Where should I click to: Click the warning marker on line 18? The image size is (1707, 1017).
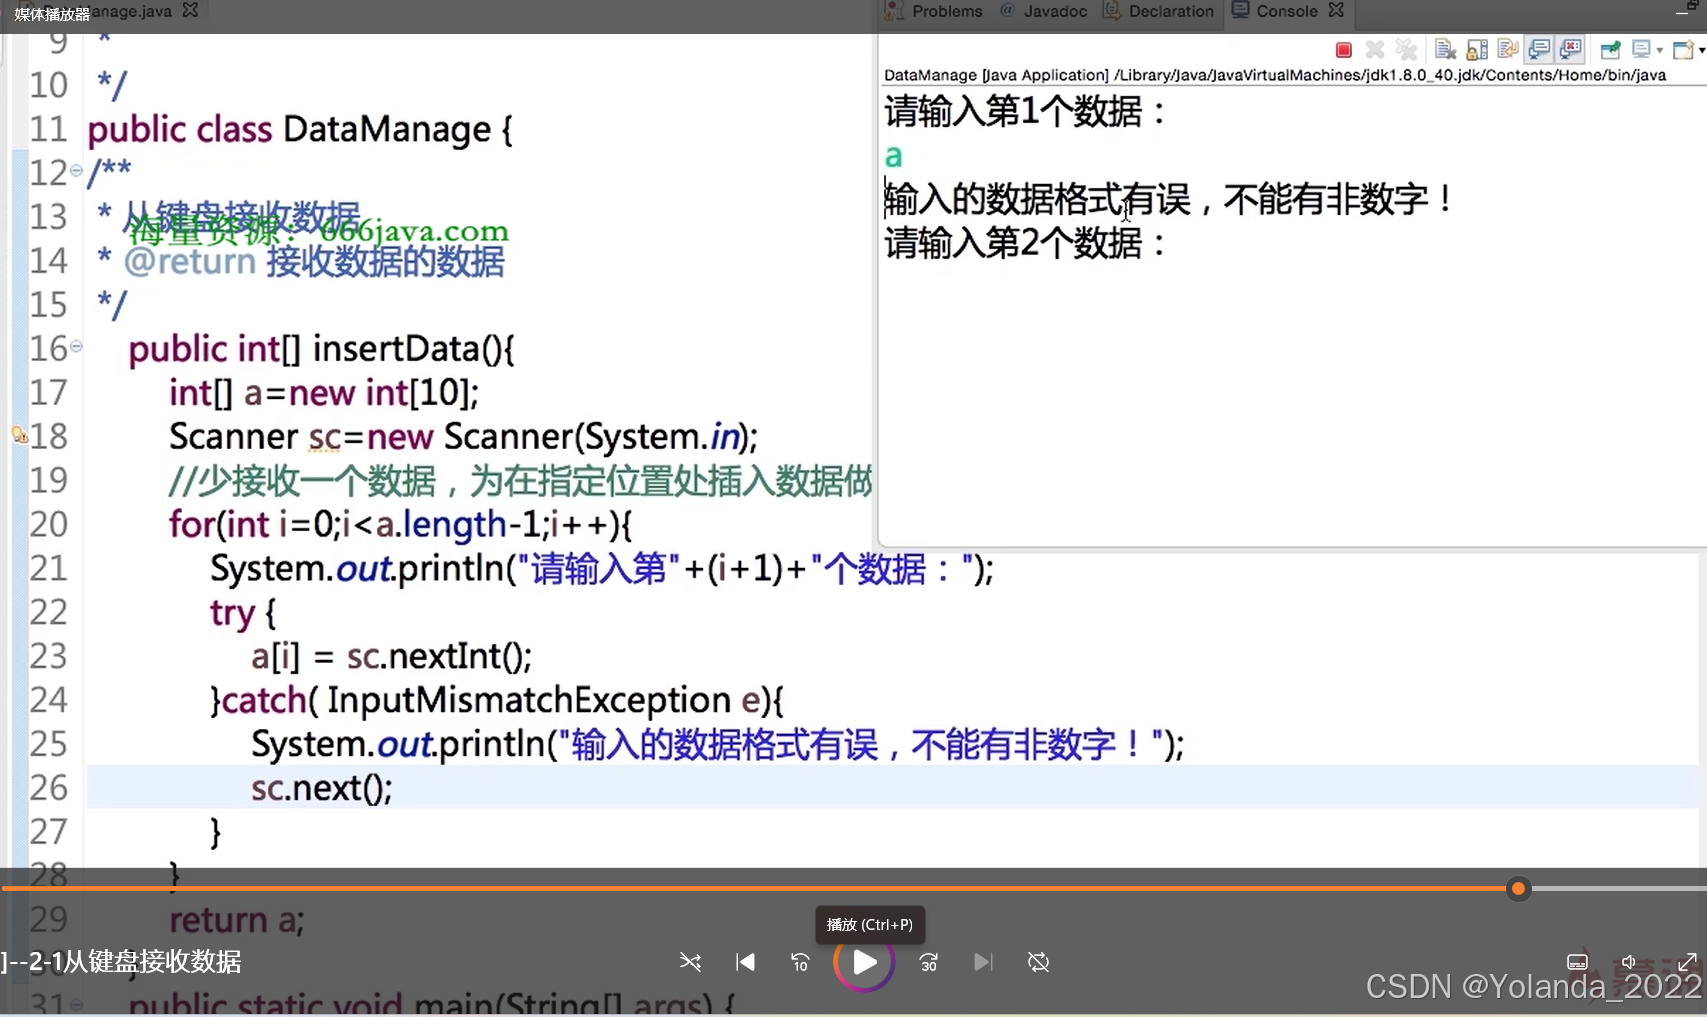(19, 435)
